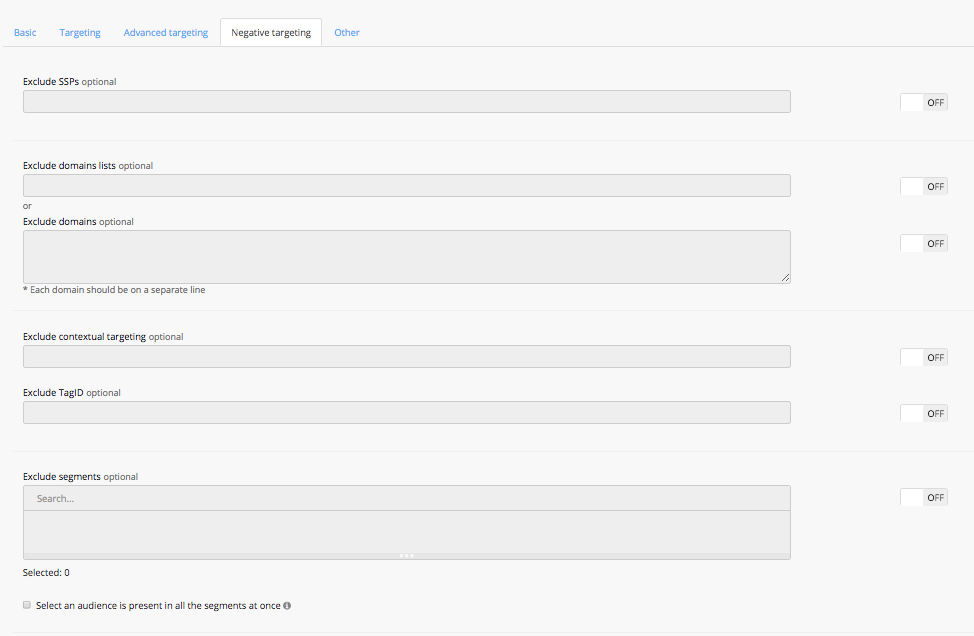
Task: Enable the Exclude domains lists toggle
Action: point(923,186)
